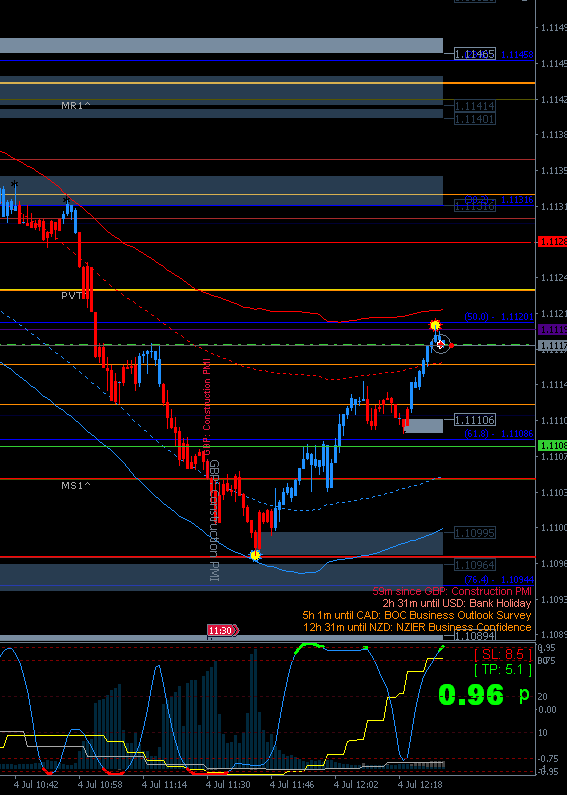Select the (76.4) - 1.10944 Fibonacci label
Image resolution: width=567 pixels, height=795 pixels.
click(x=499, y=580)
